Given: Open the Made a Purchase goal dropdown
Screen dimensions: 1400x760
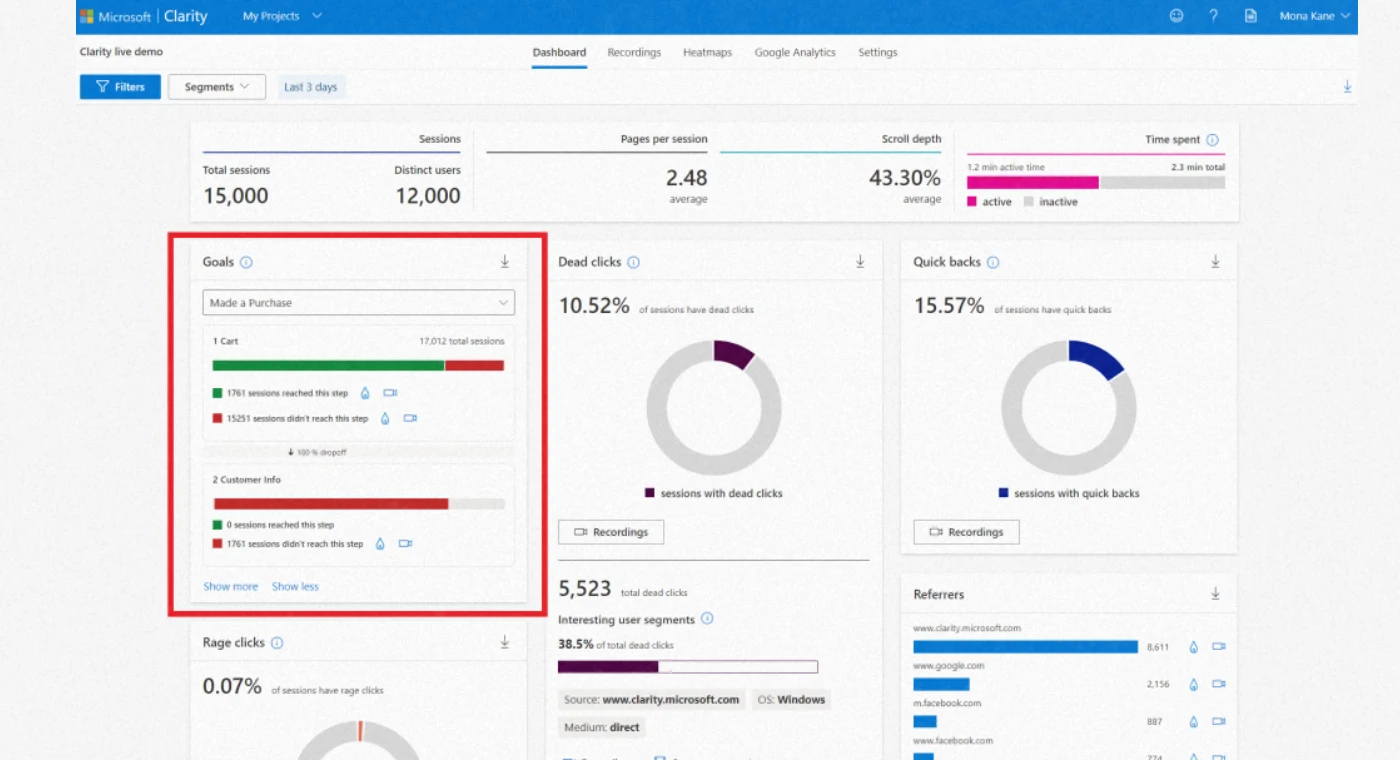Looking at the screenshot, I should point(358,302).
